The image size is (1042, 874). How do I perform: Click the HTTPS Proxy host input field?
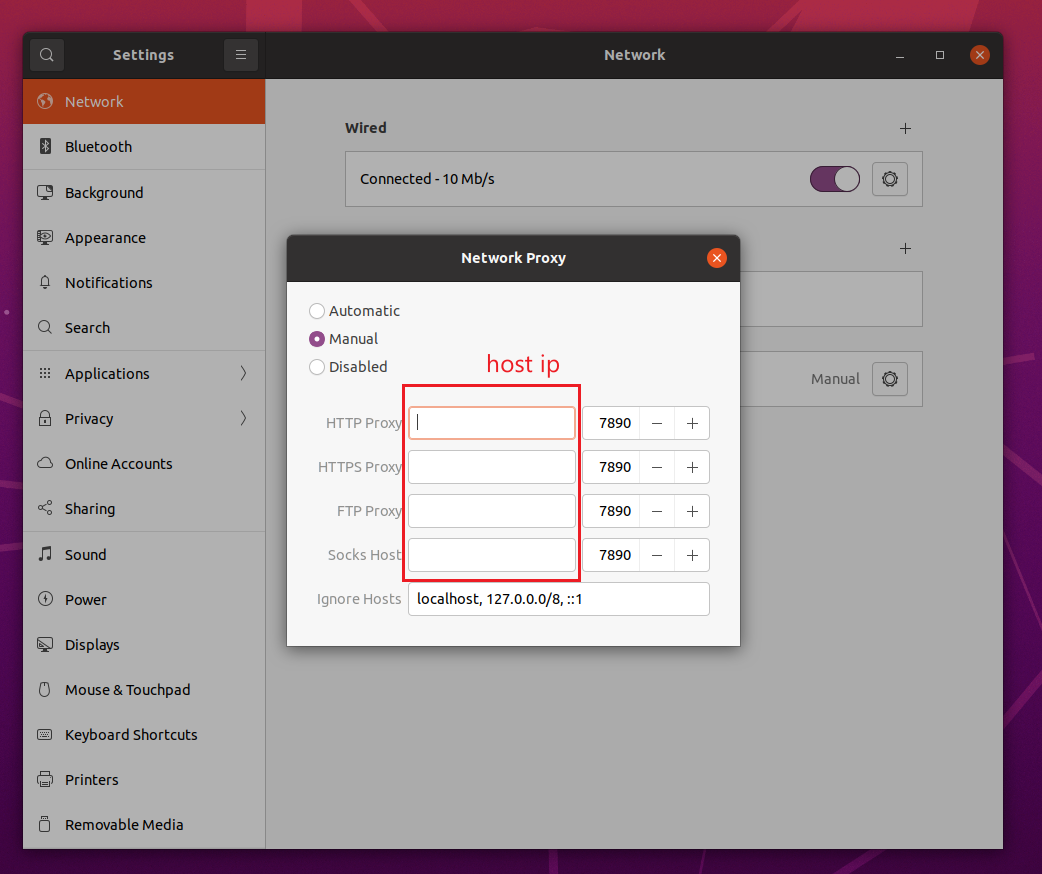tap(491, 467)
